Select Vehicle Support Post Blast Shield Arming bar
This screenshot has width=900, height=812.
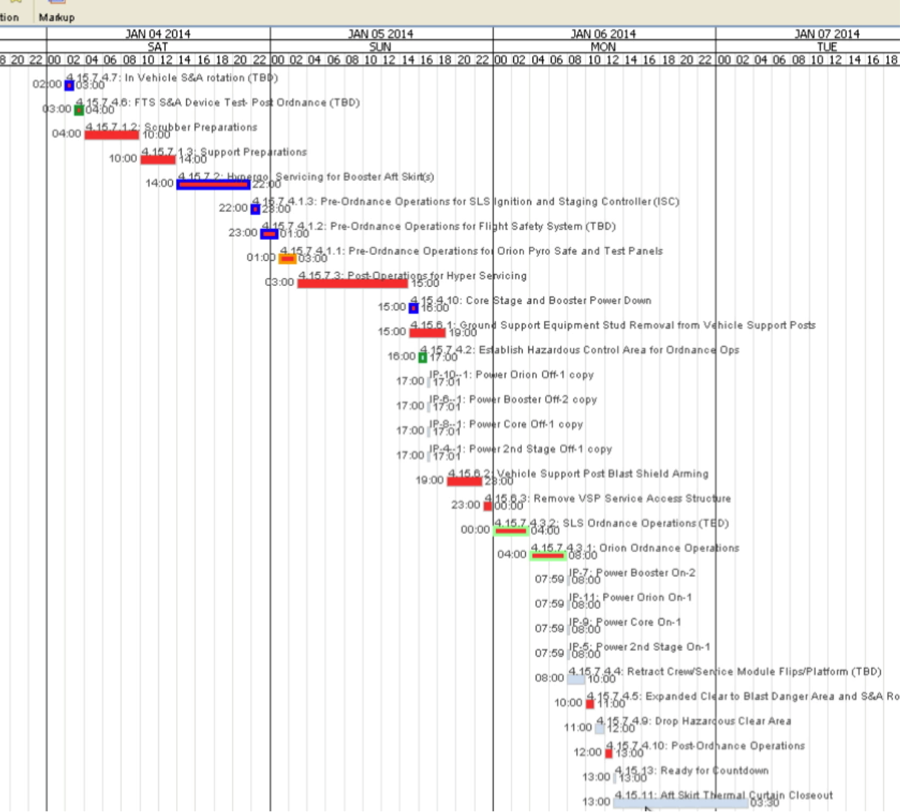tap(464, 481)
